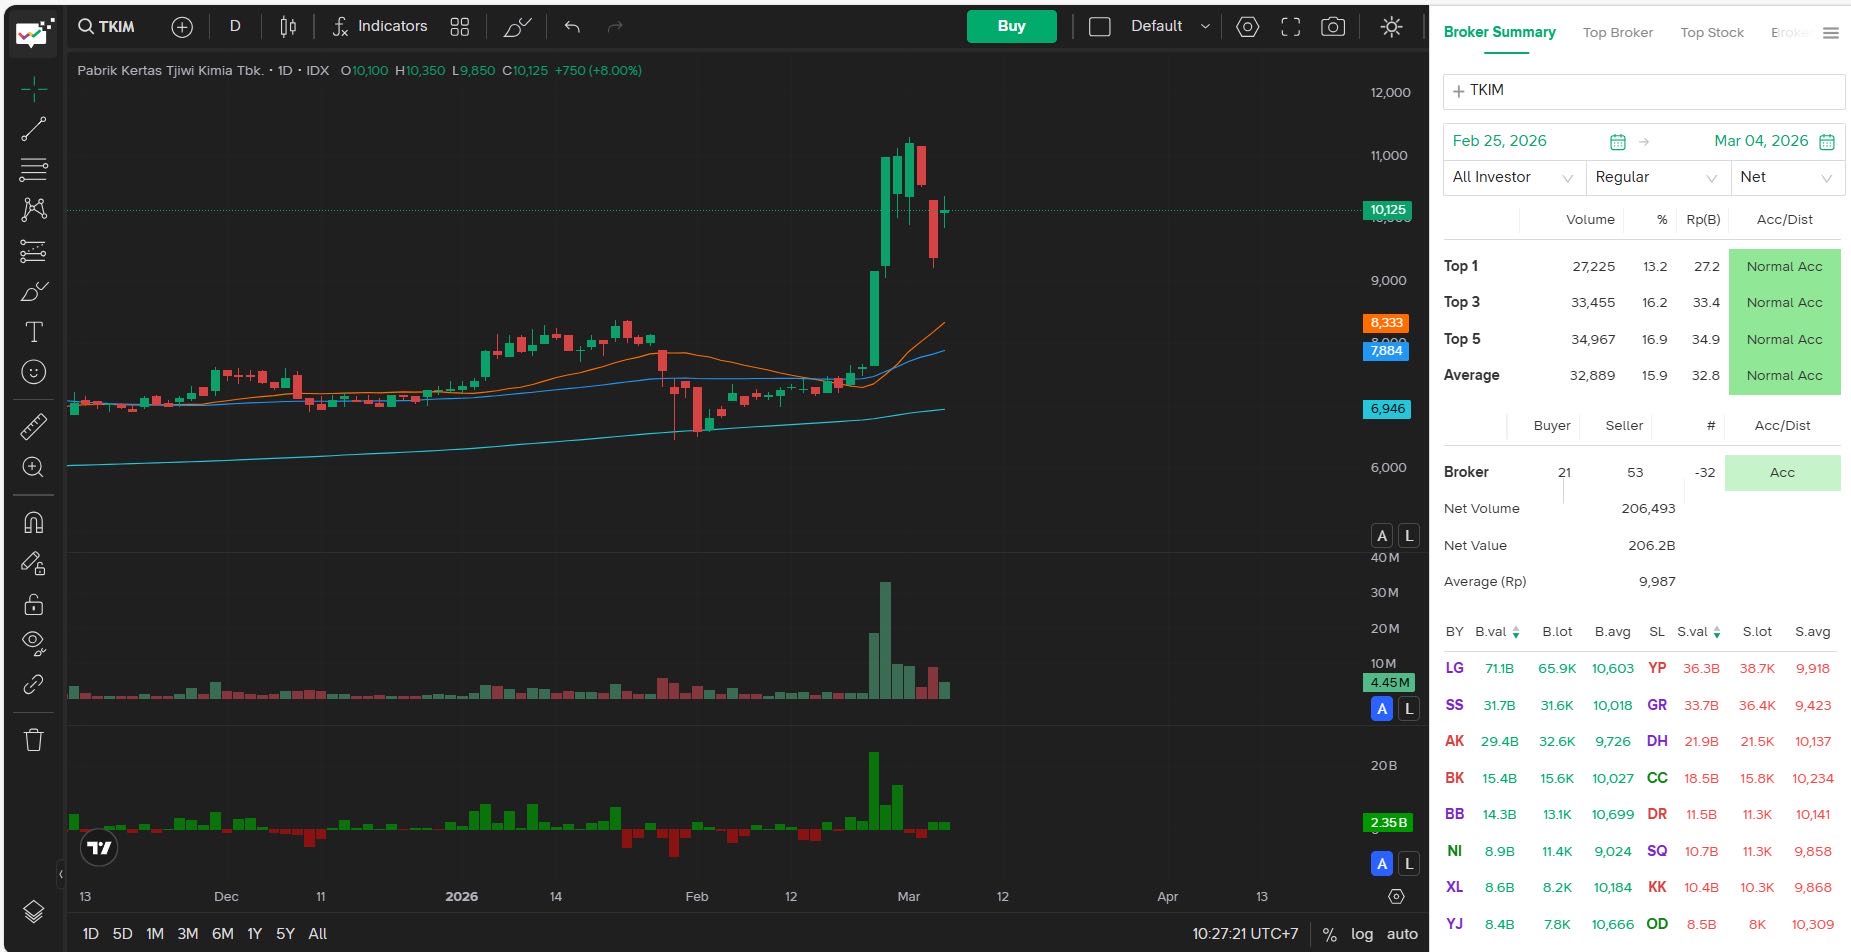Switch to the Top Broker tab
This screenshot has height=952, width=1851.
(1618, 33)
